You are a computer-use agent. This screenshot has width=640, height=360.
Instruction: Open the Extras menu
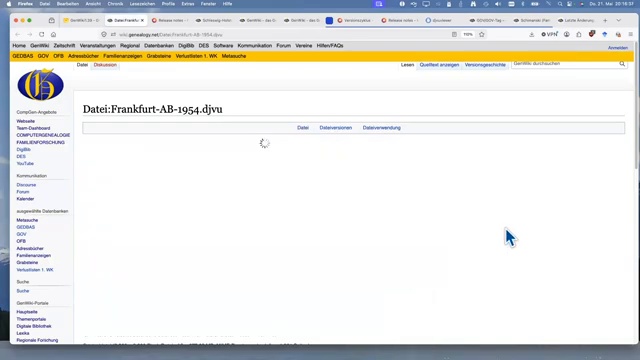coord(188,4)
